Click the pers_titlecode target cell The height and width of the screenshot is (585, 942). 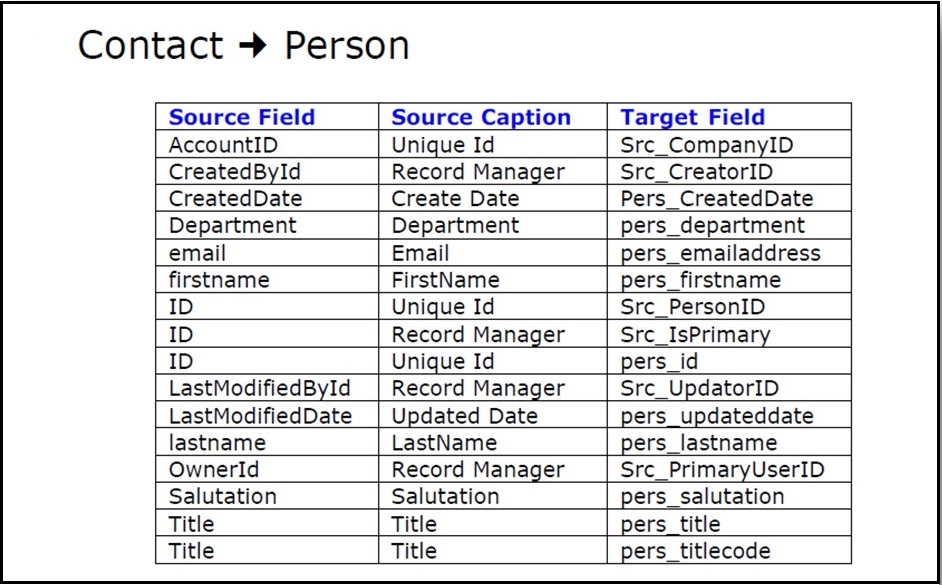point(729,551)
